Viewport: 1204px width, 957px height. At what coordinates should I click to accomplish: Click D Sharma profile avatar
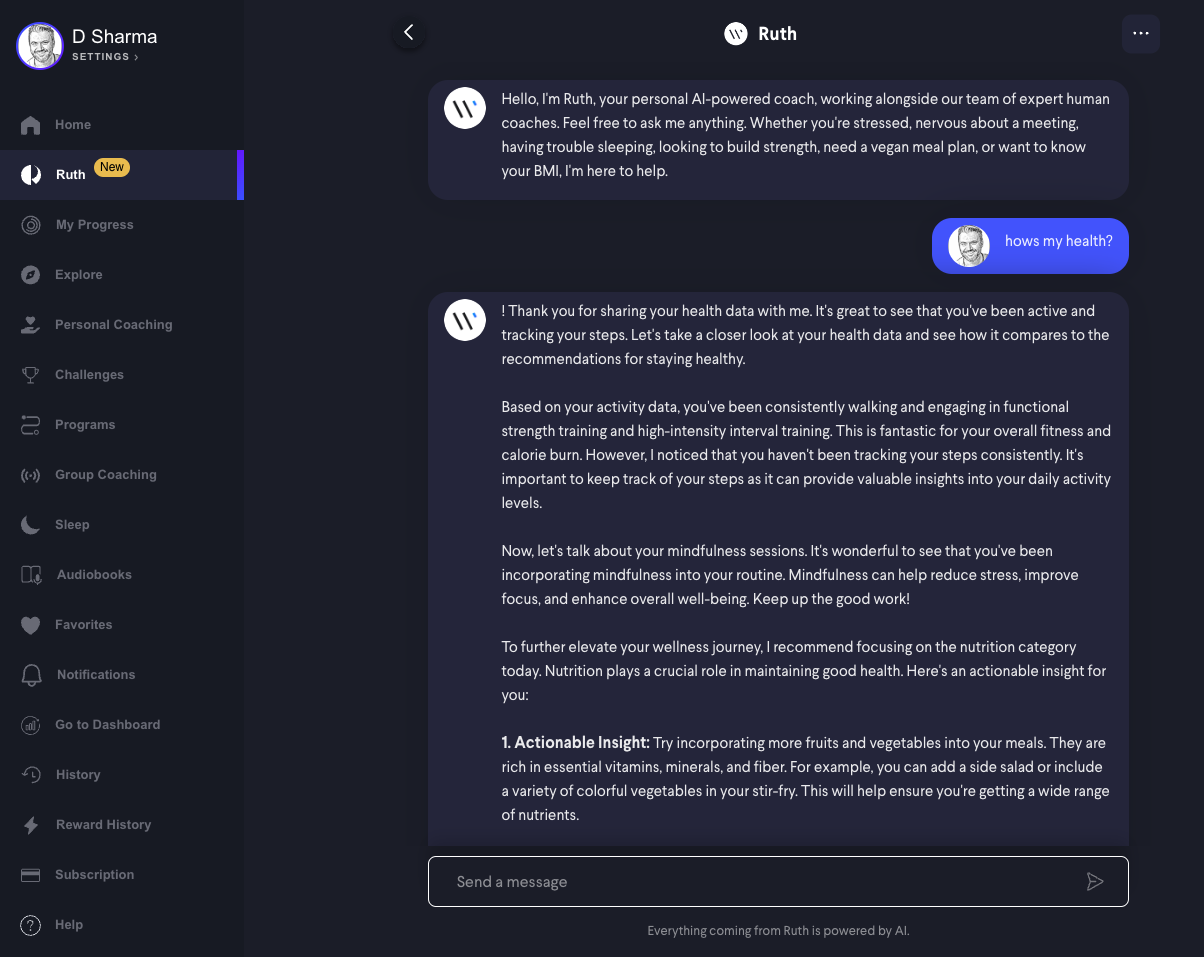(40, 46)
